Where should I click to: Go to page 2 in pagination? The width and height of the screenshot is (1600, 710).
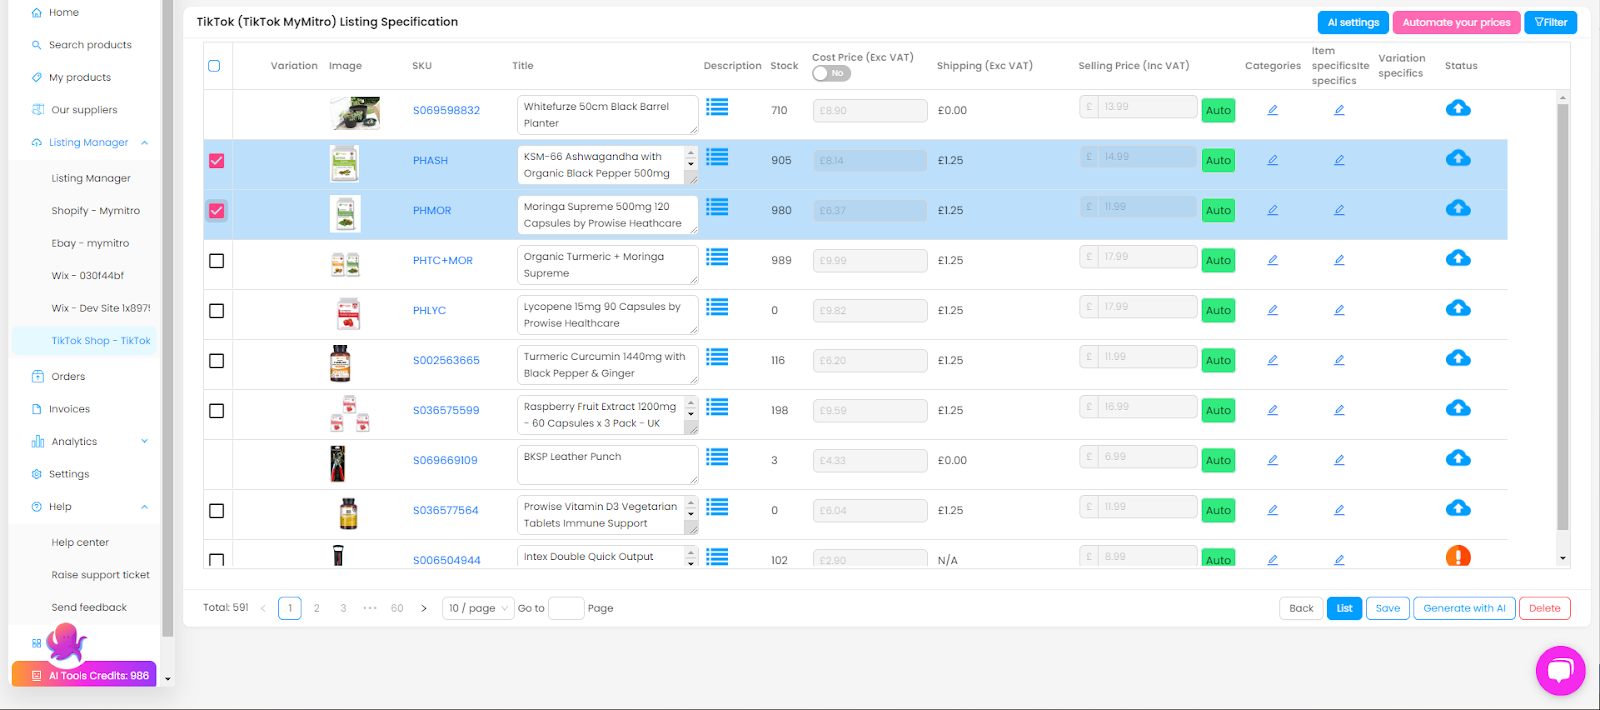point(317,608)
